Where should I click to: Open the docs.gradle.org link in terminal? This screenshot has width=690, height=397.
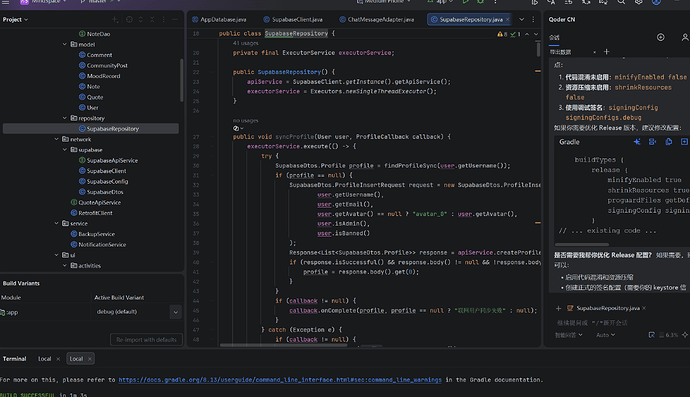(280, 379)
